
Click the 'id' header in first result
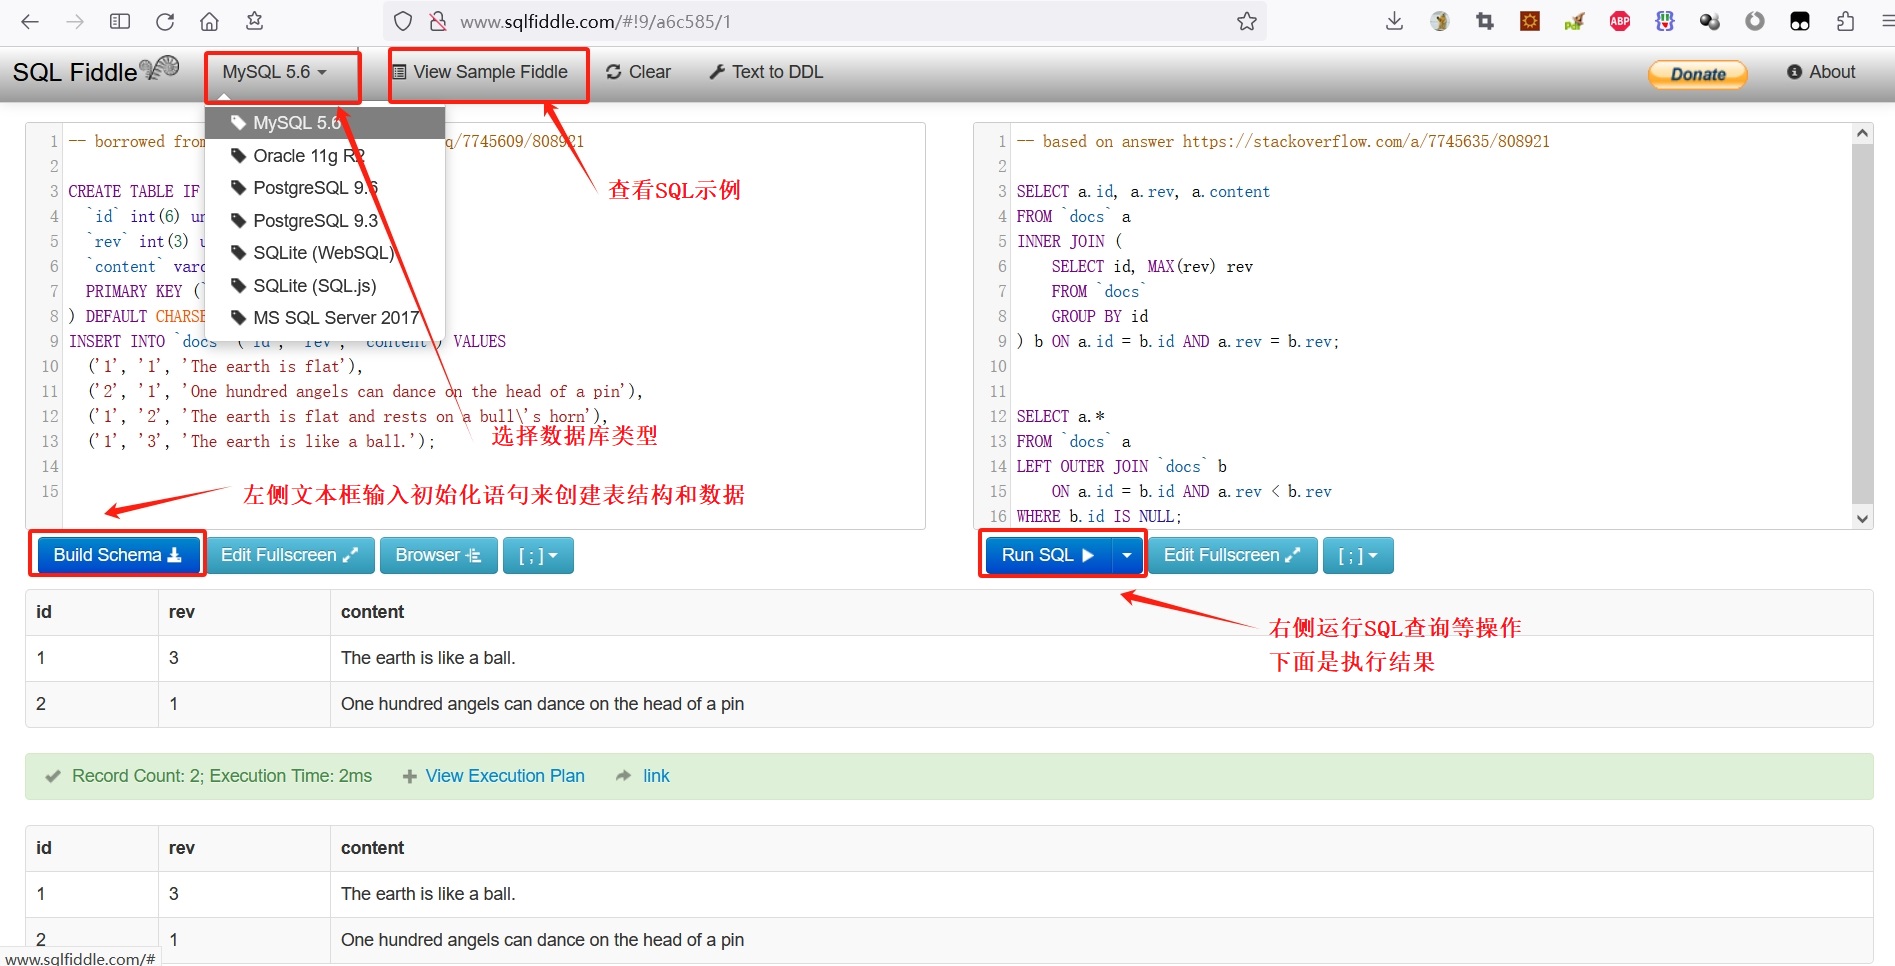pyautogui.click(x=44, y=612)
